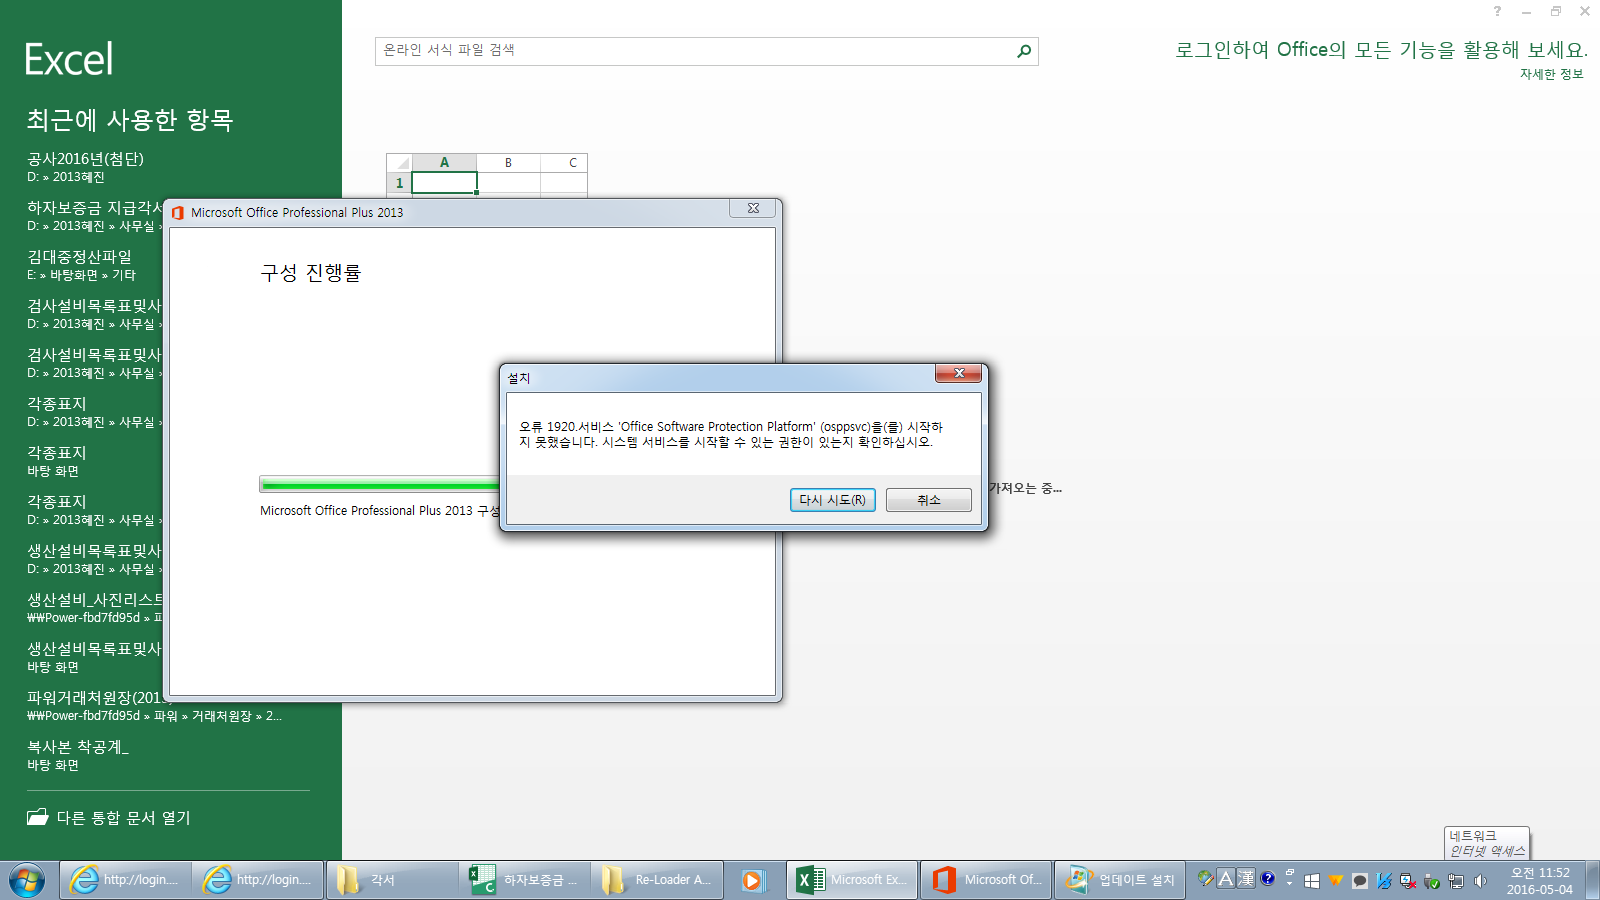Click the globe-with-pencil IME icon

(1206, 878)
